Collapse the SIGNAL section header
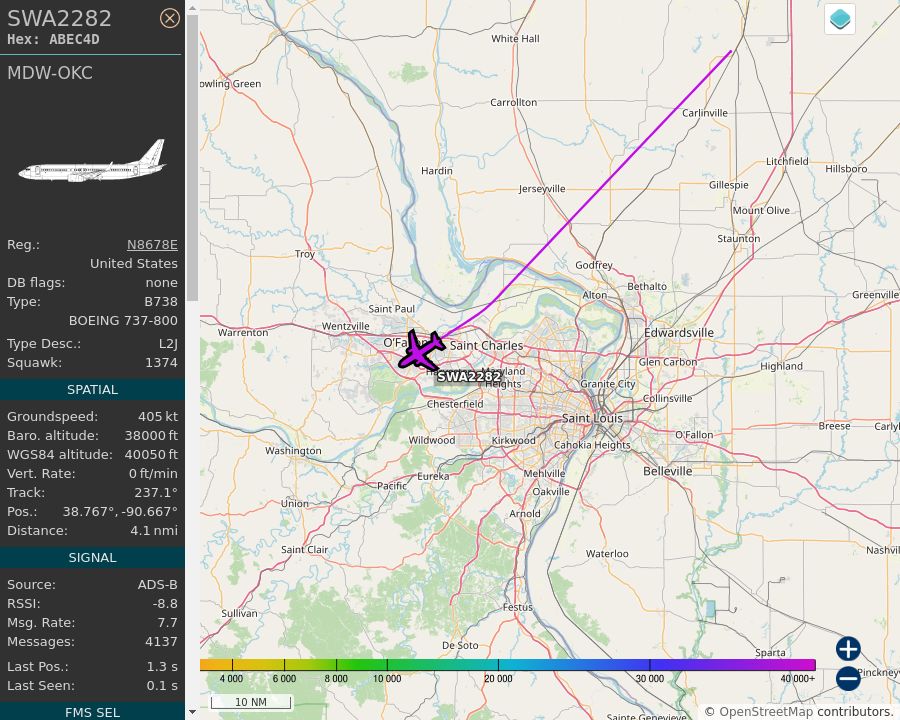The width and height of the screenshot is (900, 720). (x=92, y=557)
